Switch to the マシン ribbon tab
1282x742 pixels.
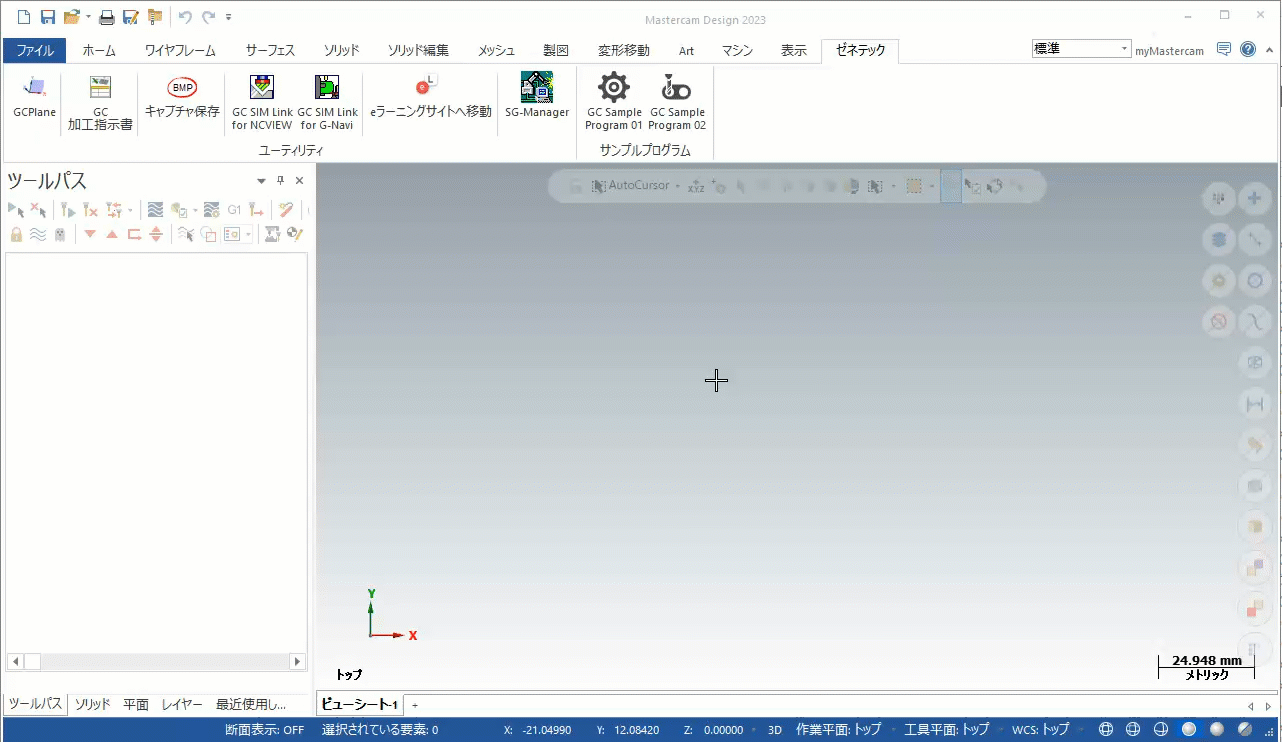tap(737, 50)
